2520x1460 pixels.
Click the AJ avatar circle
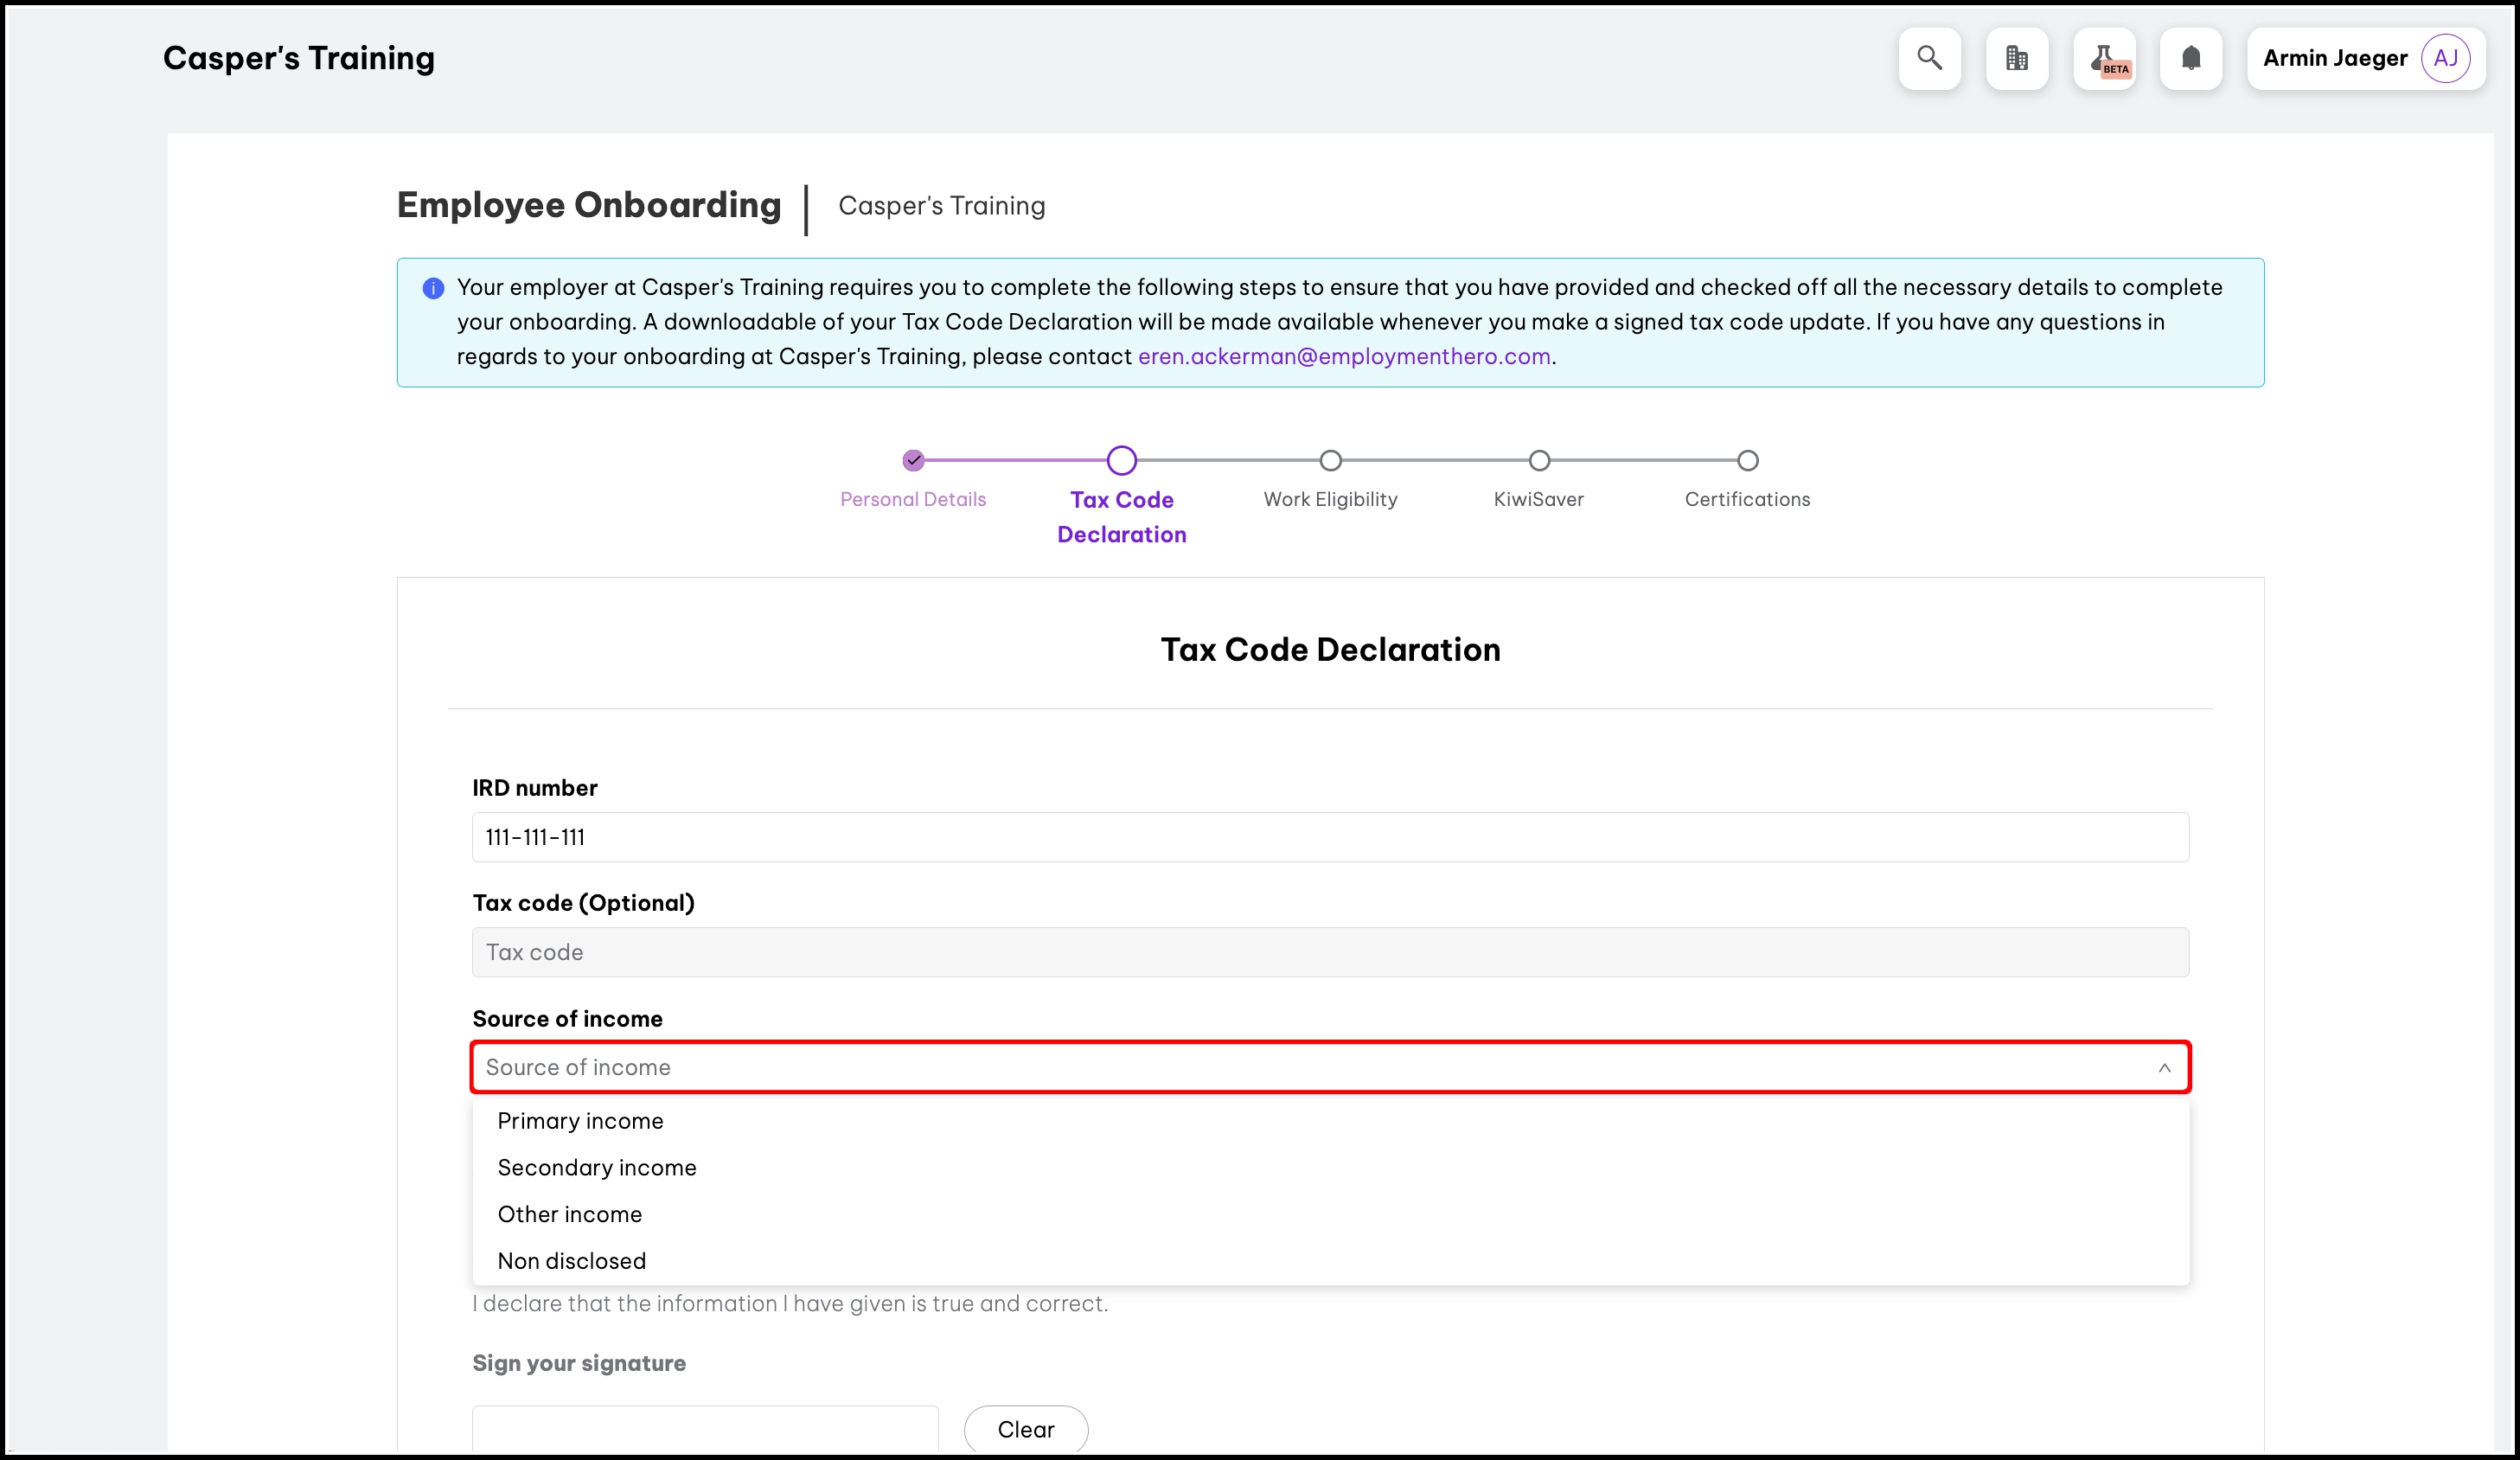2445,58
